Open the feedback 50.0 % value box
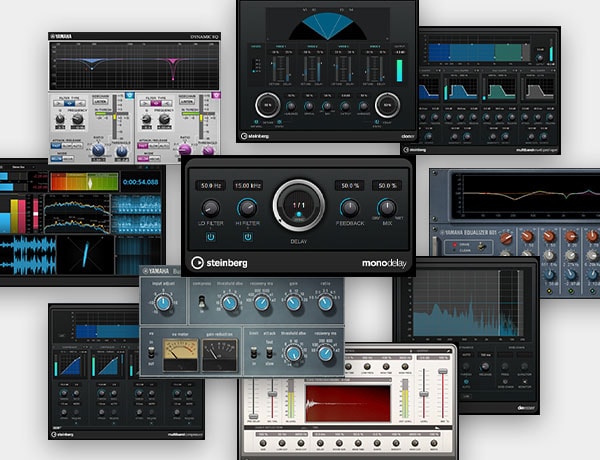The image size is (600, 460). [x=349, y=186]
